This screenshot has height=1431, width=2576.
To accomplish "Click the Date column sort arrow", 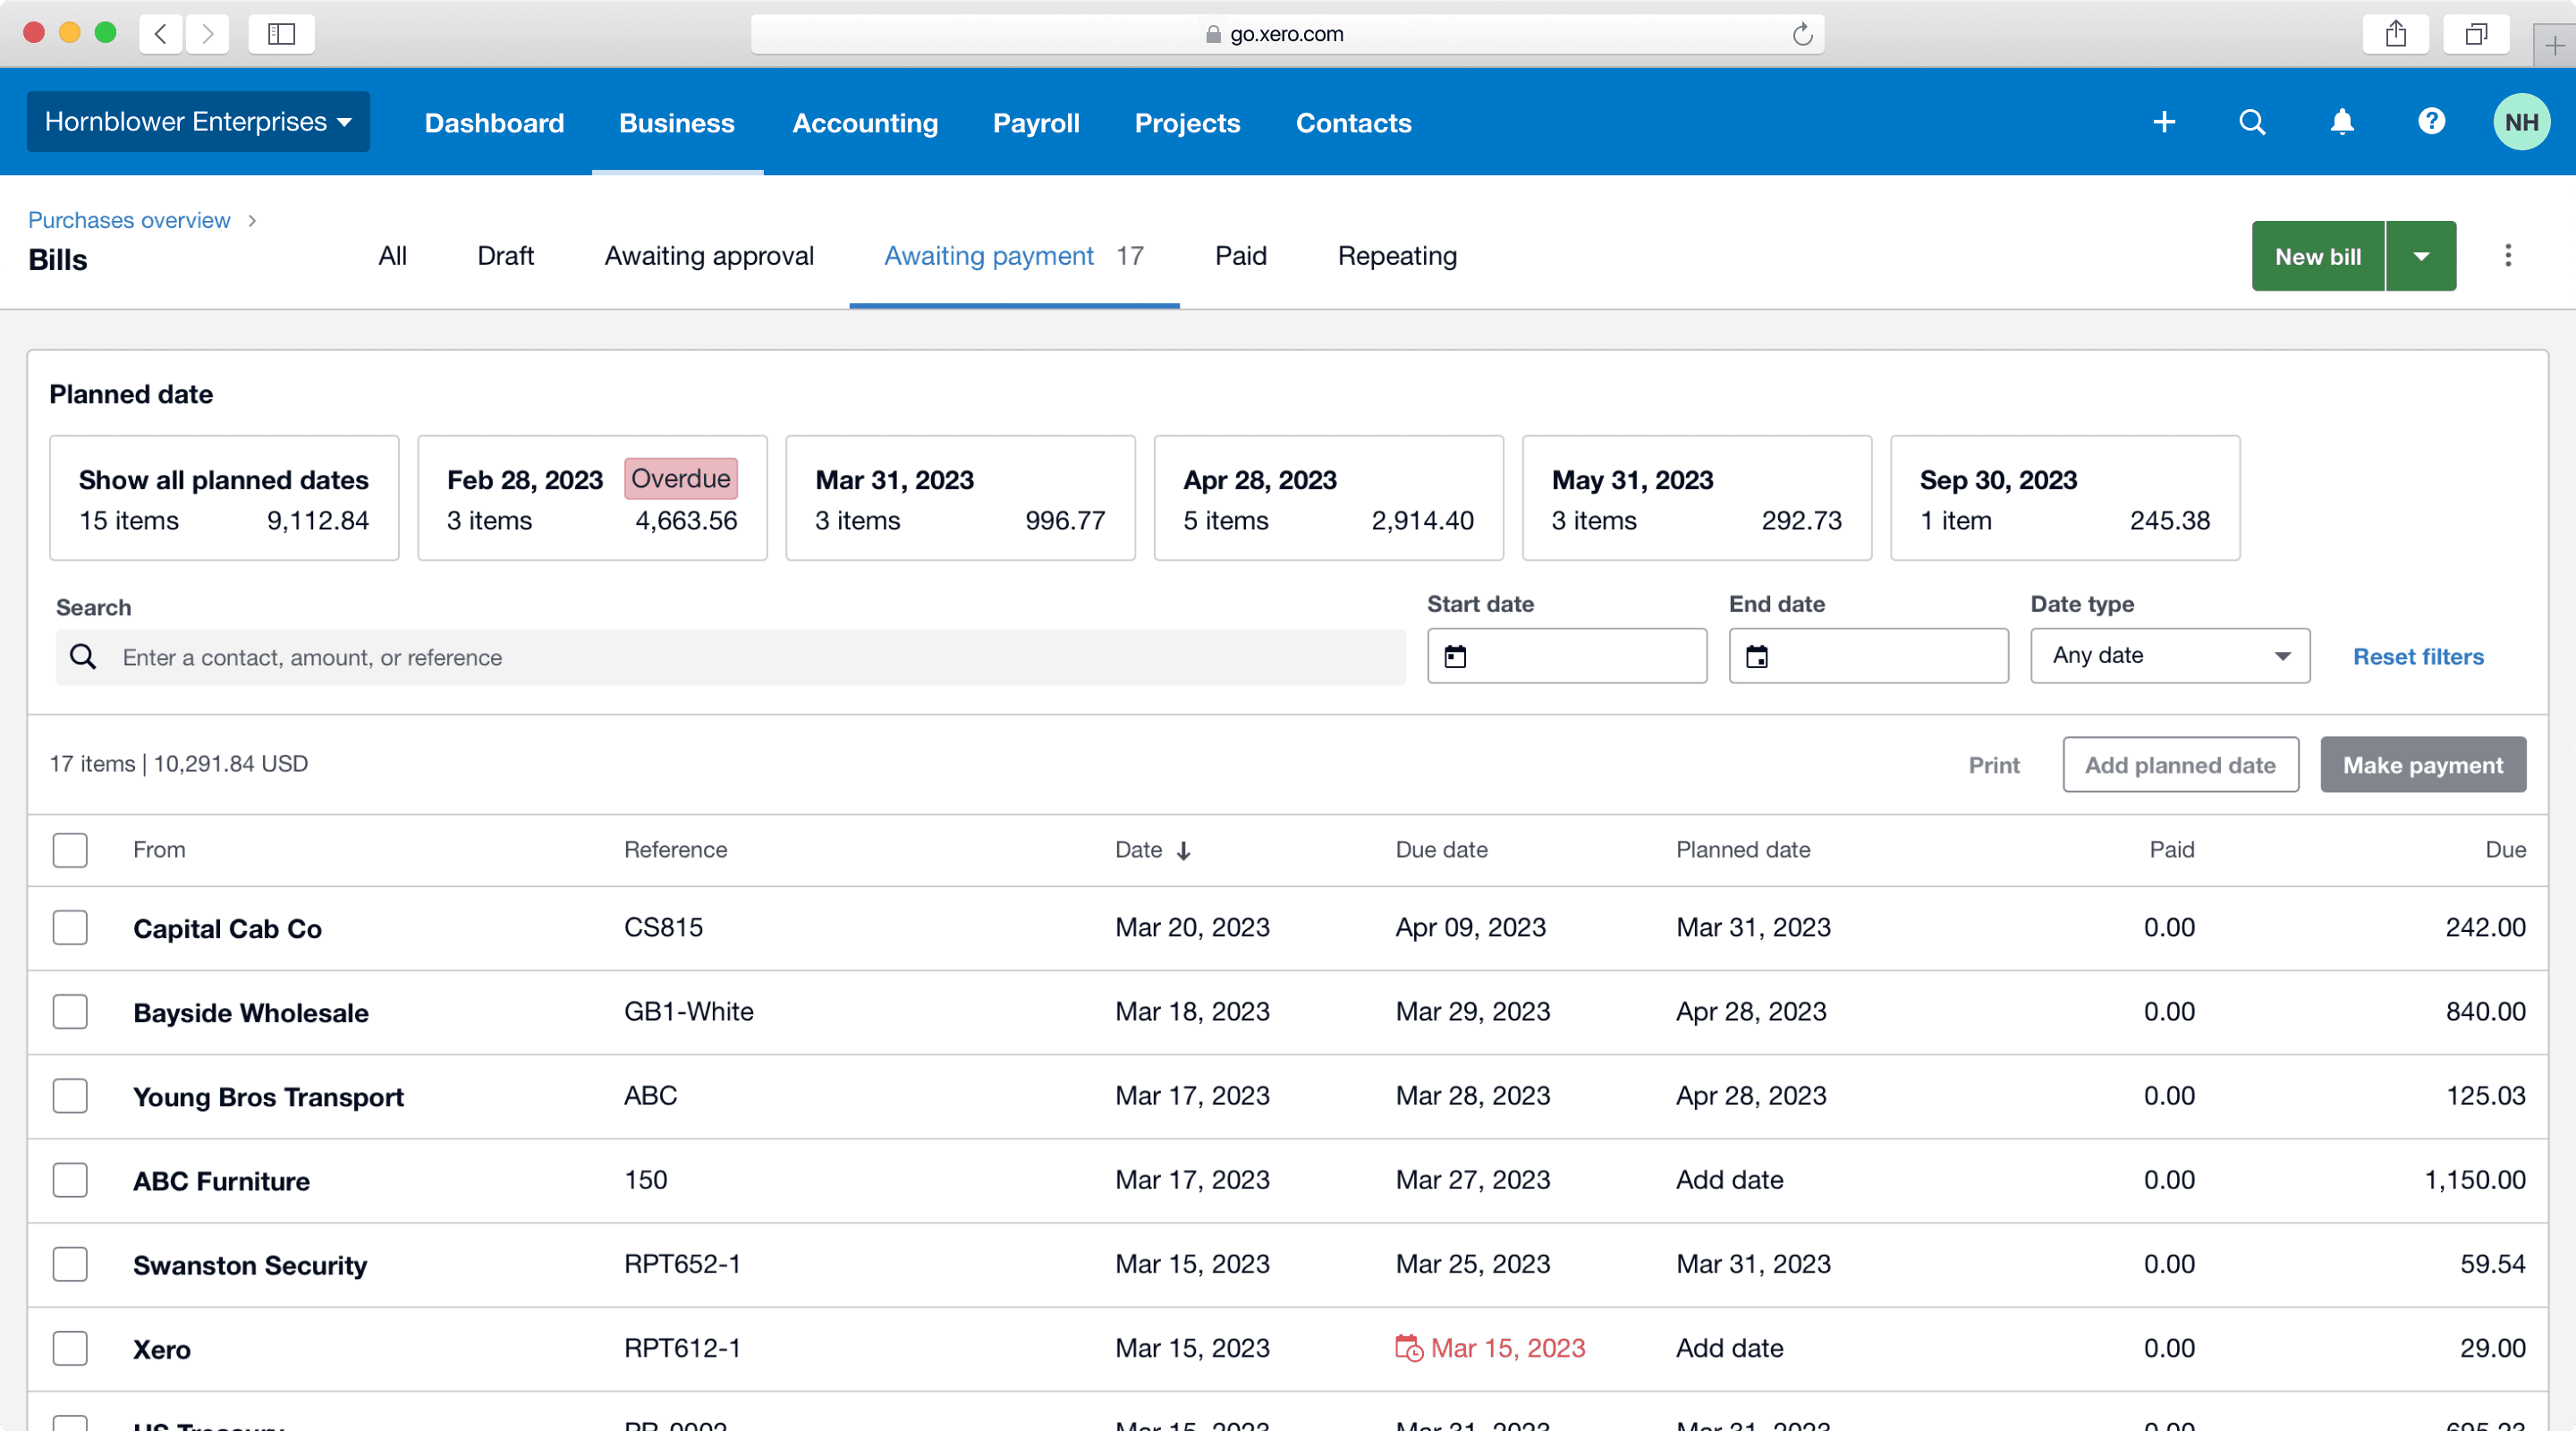I will (1184, 850).
